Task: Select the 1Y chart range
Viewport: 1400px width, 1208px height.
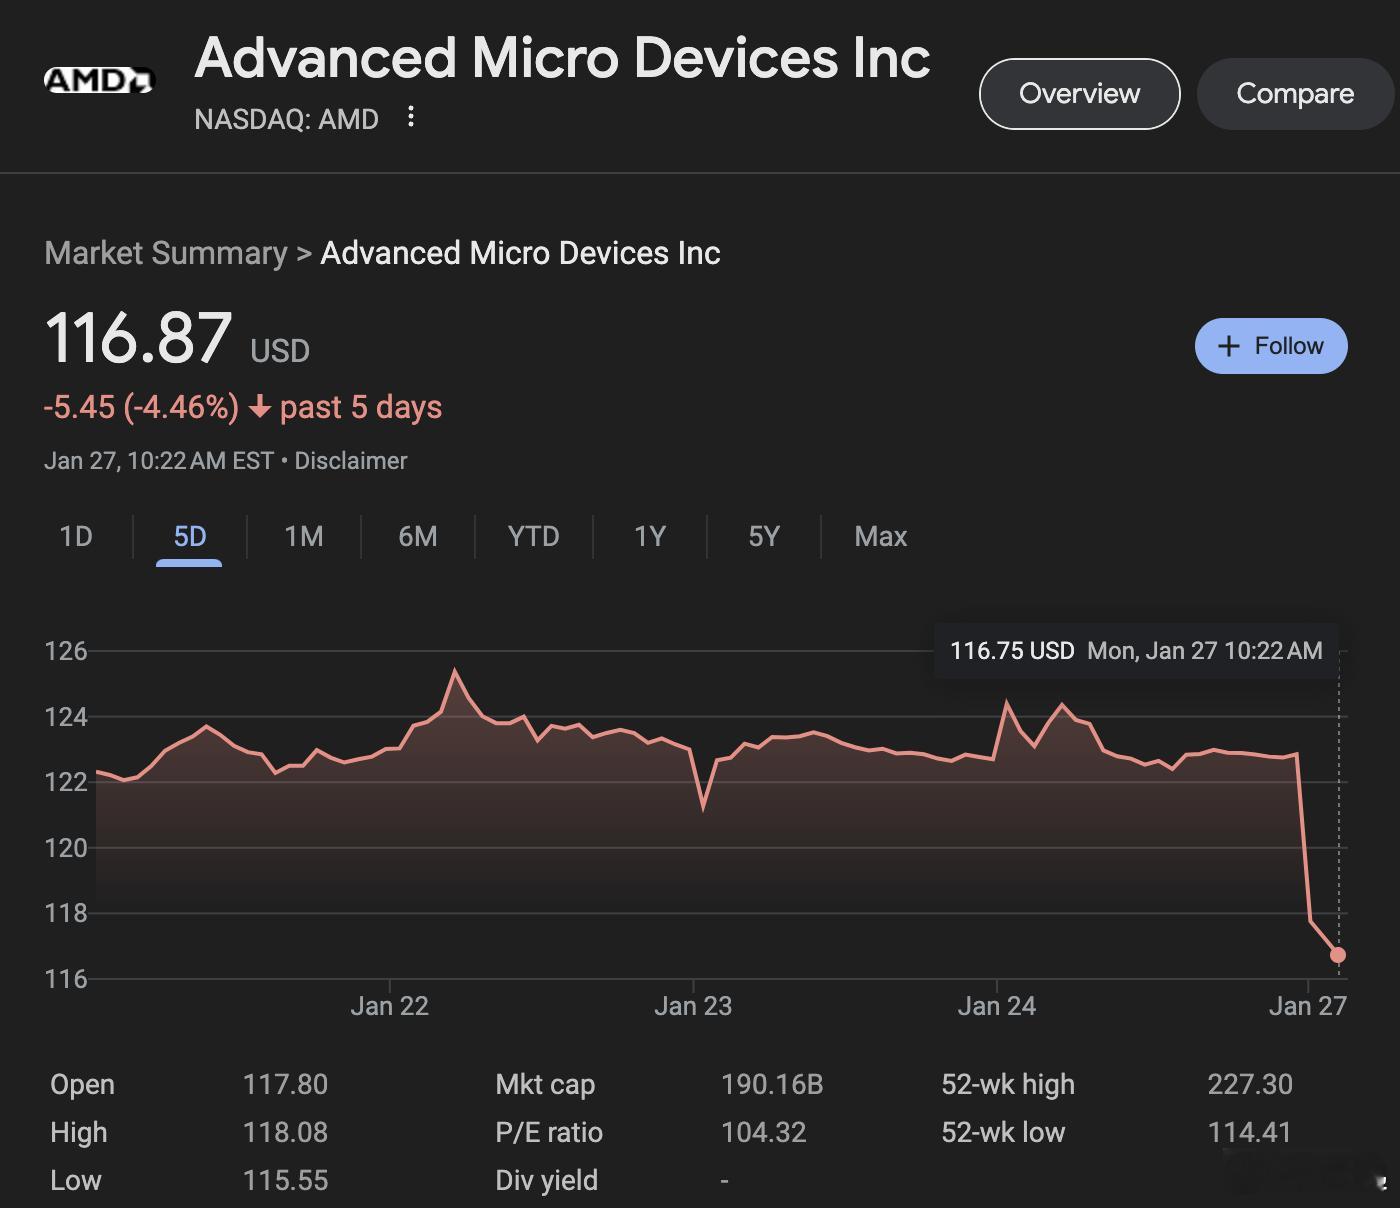Action: (650, 537)
